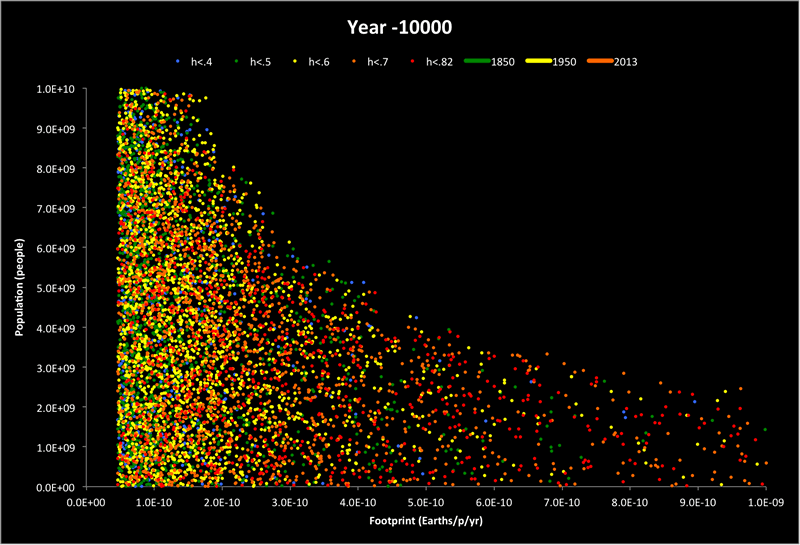This screenshot has height=545, width=800.
Task: Select the yellow 1950 legend line swatch
Action: coord(537,61)
